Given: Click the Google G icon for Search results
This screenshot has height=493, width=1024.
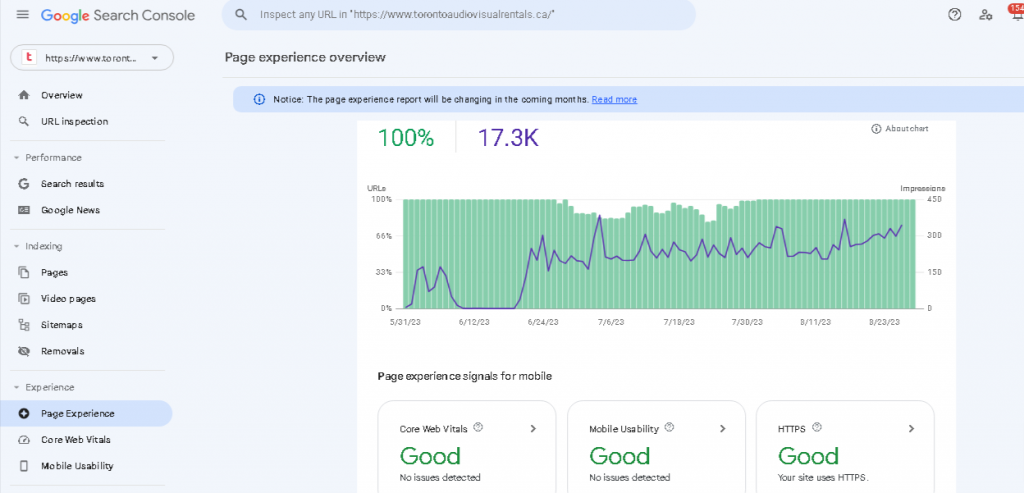Looking at the screenshot, I should pos(24,184).
